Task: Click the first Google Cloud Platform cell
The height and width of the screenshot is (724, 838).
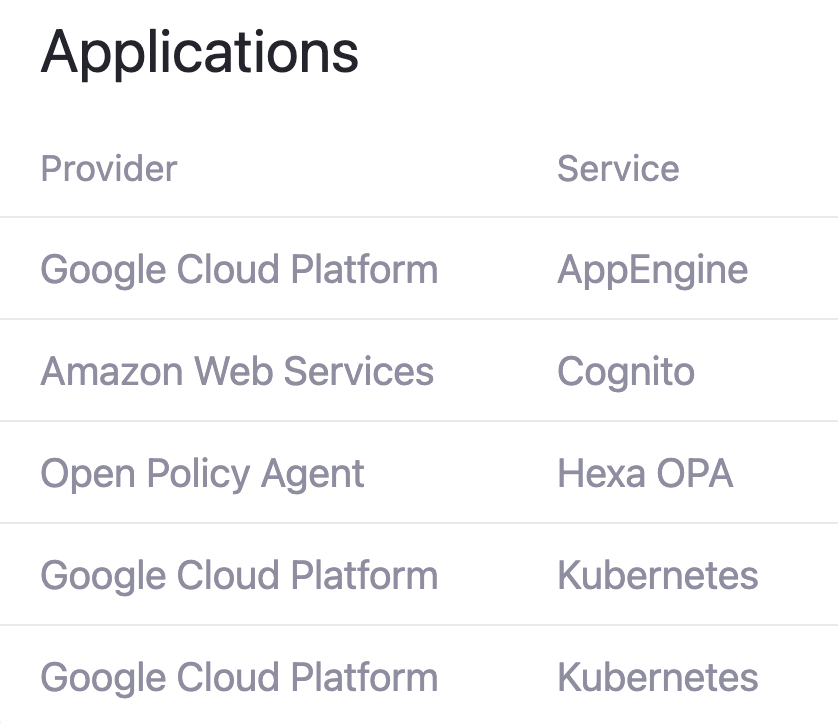Action: 238,269
